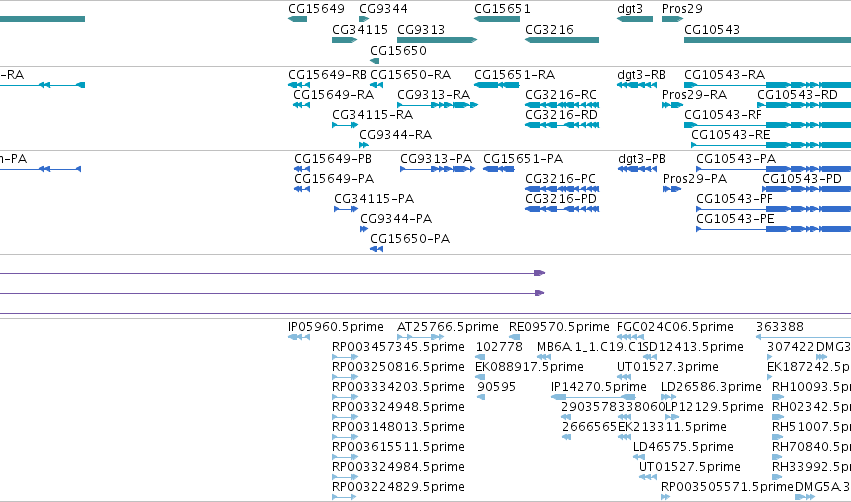Viewport: 851px width, 502px height.
Task: Open transcript CG9313-RA
Action: click(434, 95)
